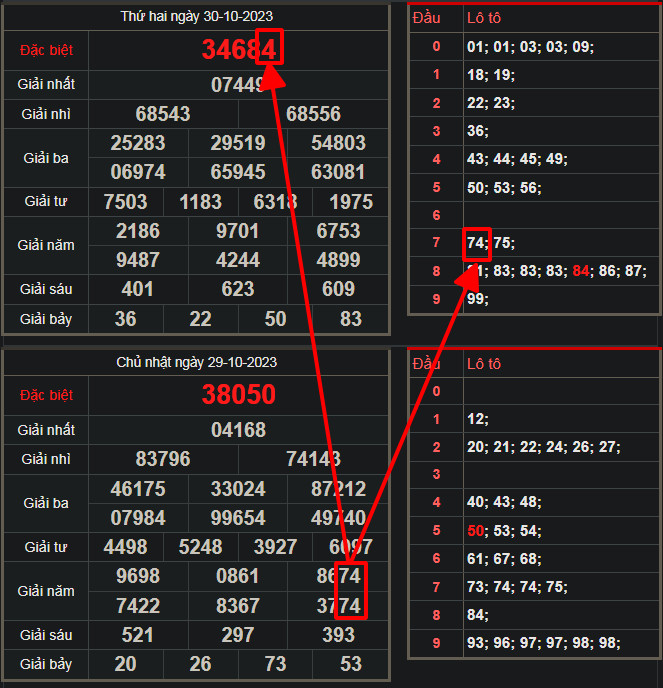Viewport: 663px width, 688px height.
Task: Select Giải năm number 4244
Action: click(x=238, y=260)
